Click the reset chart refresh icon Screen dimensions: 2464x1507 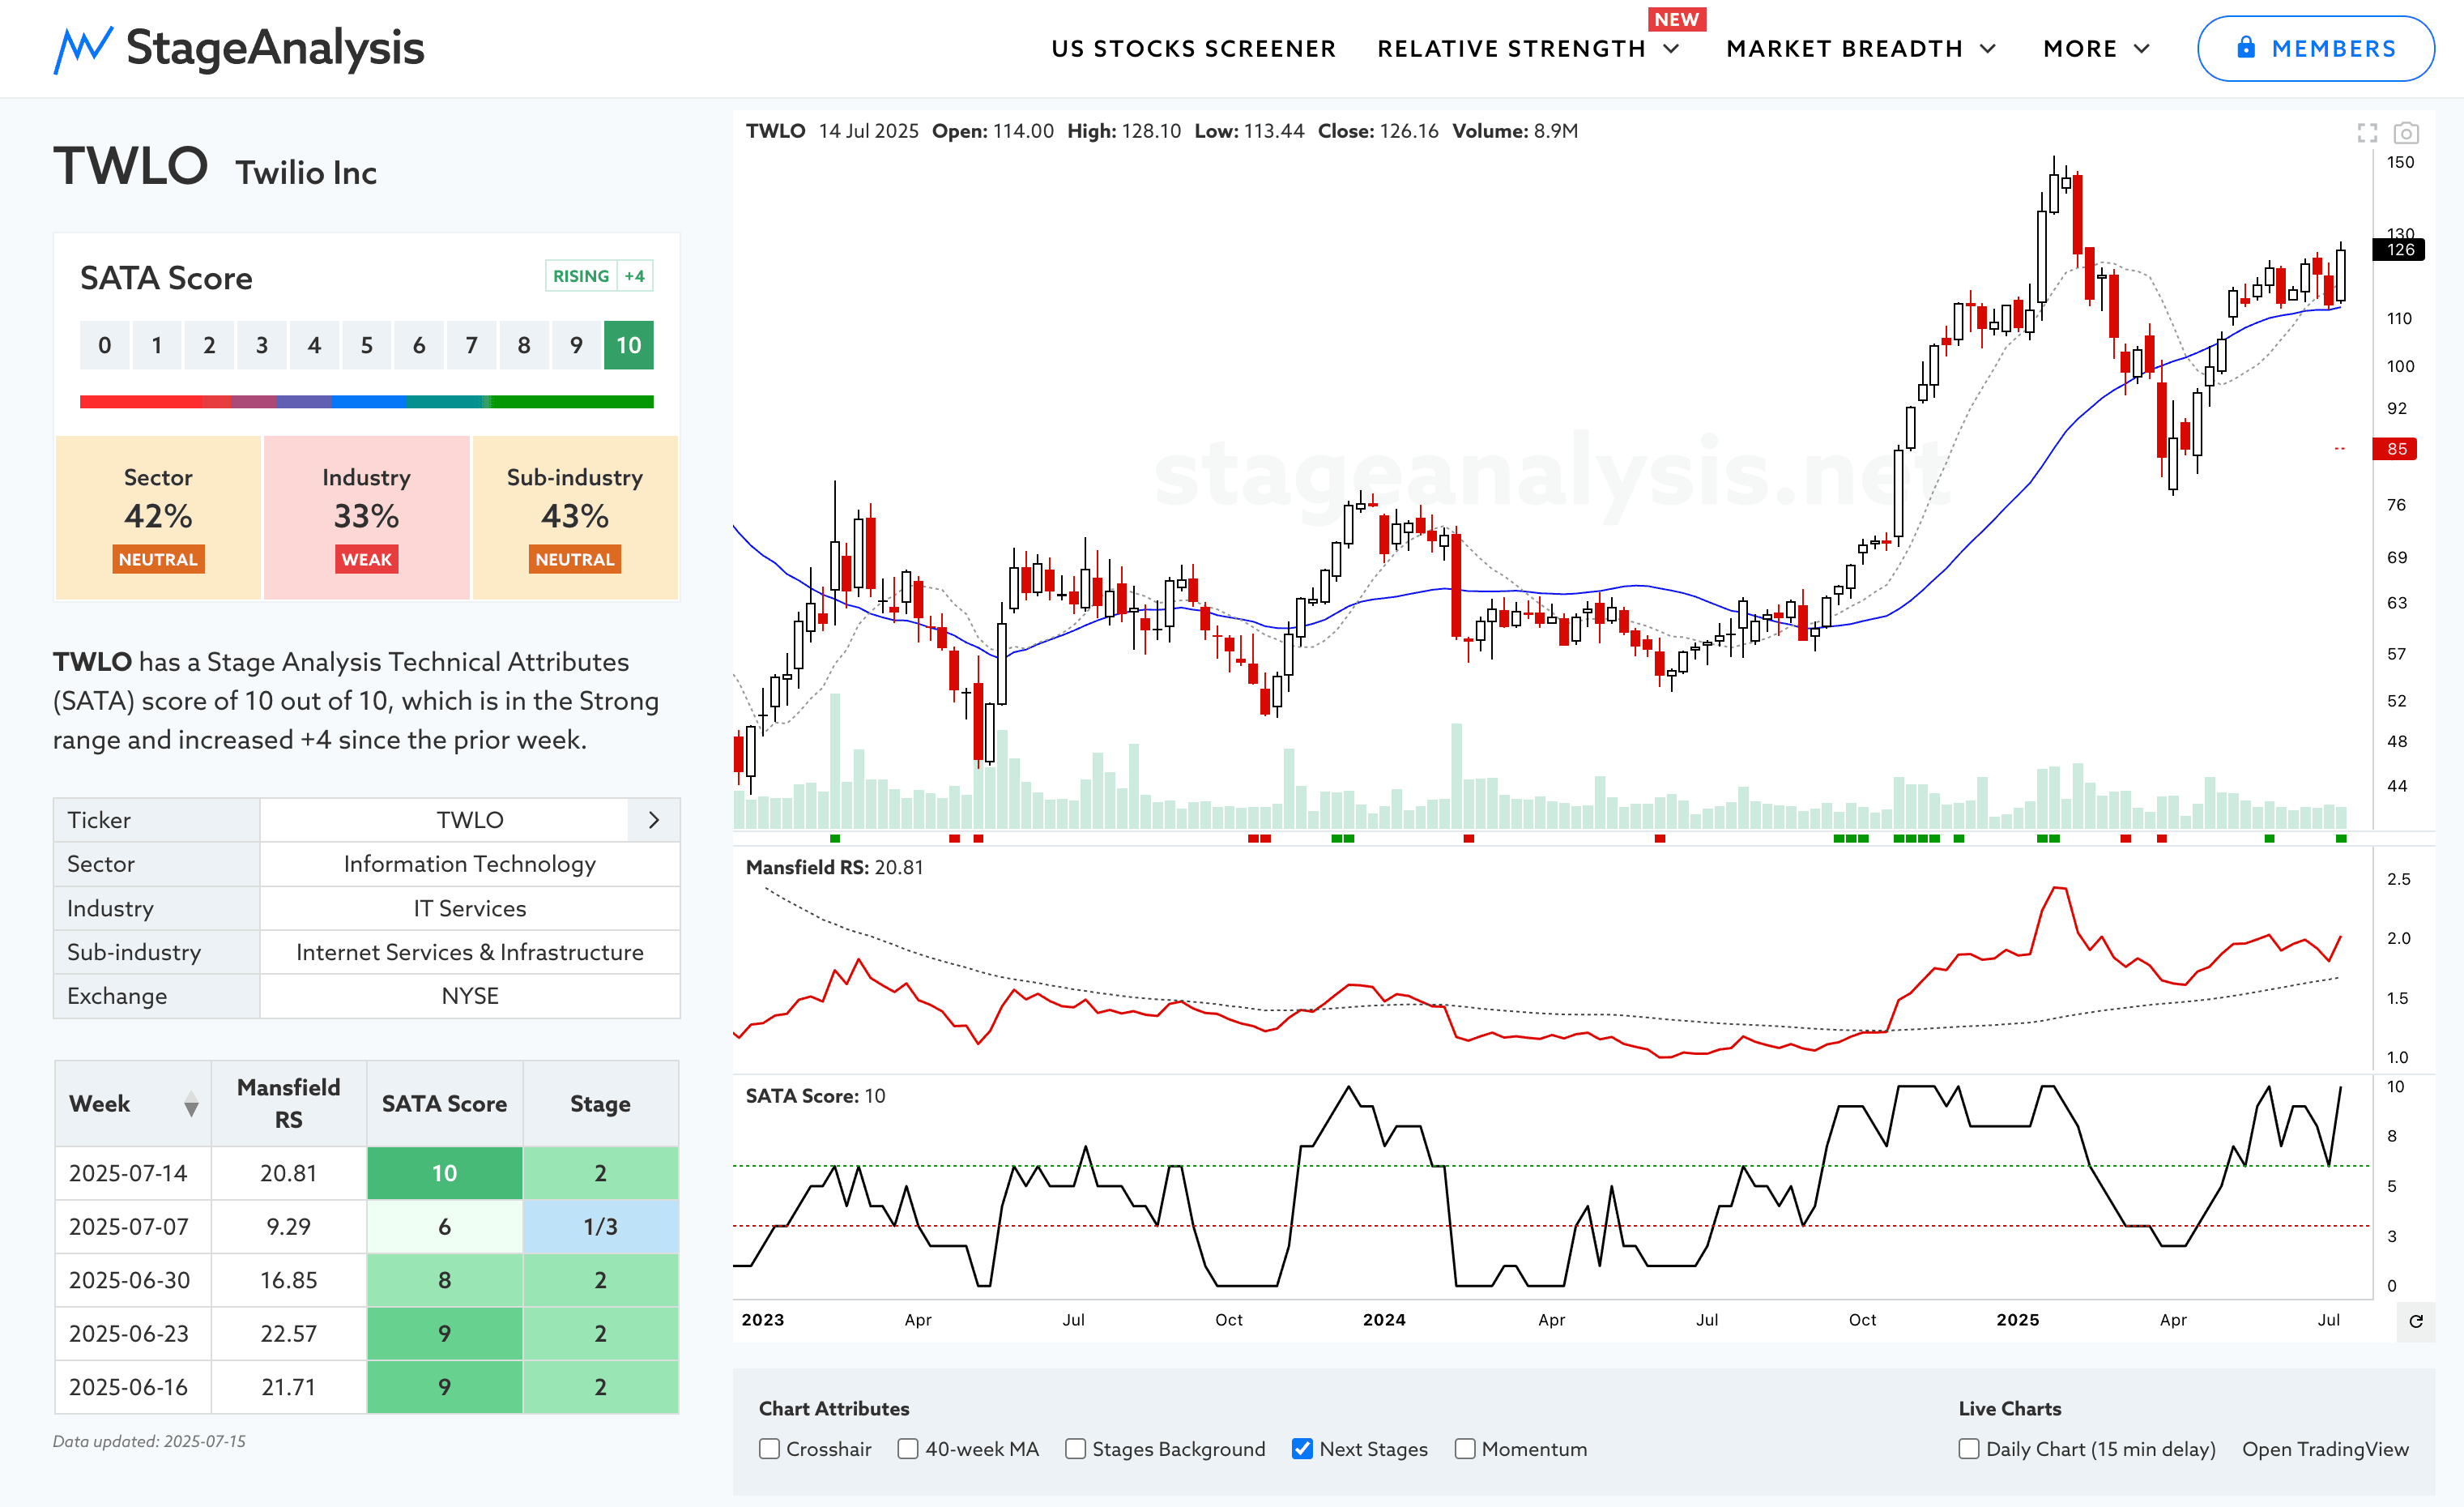[2416, 1321]
